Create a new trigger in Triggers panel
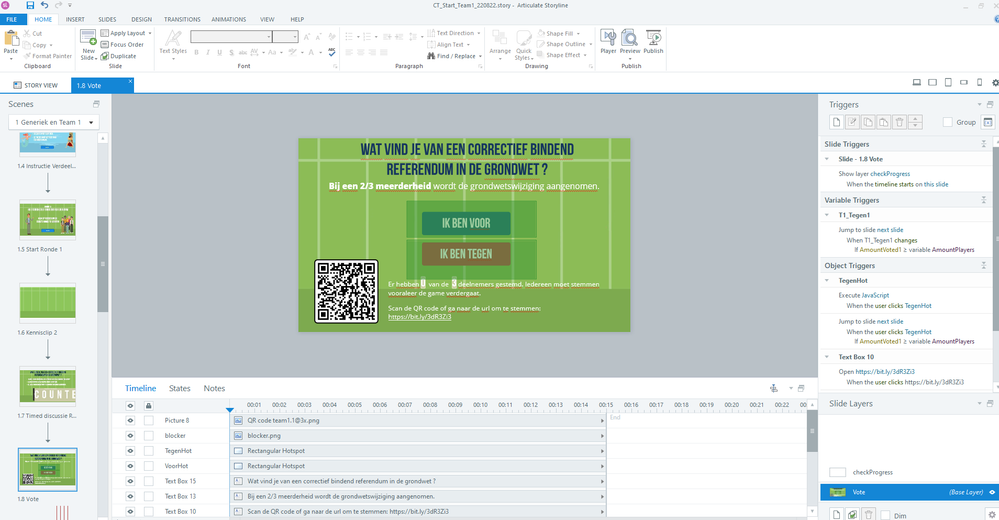This screenshot has height=520, width=999. (835, 122)
